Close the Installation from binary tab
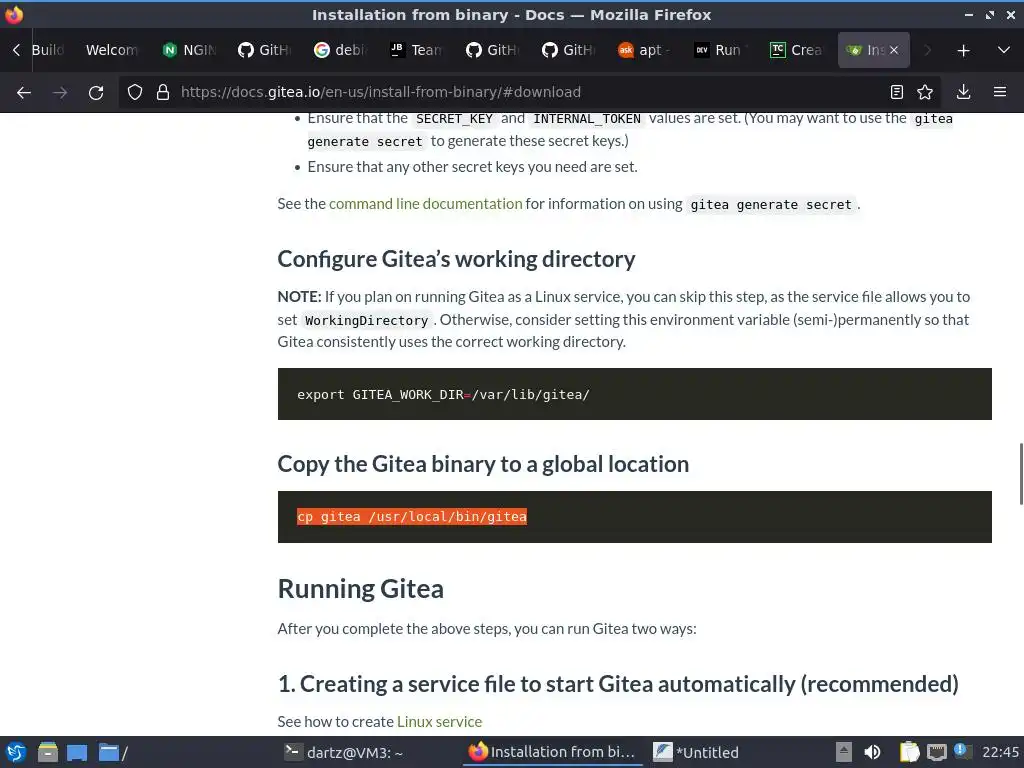Image resolution: width=1024 pixels, height=768 pixels. click(x=894, y=50)
